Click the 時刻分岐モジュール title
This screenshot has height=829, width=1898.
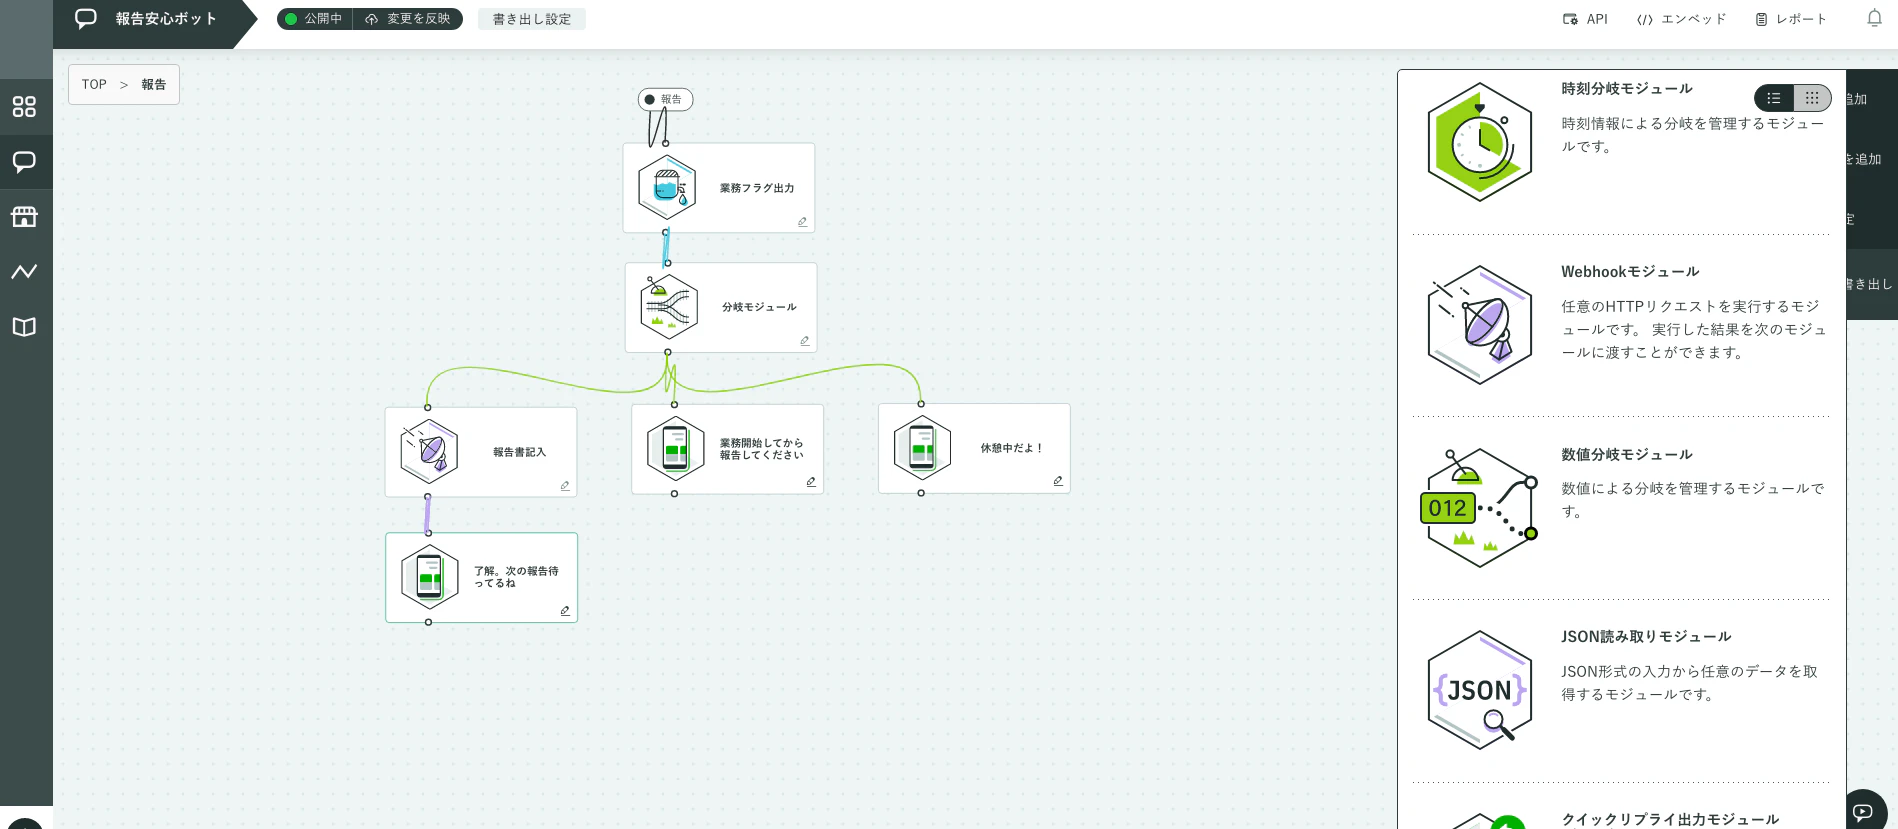[1627, 89]
